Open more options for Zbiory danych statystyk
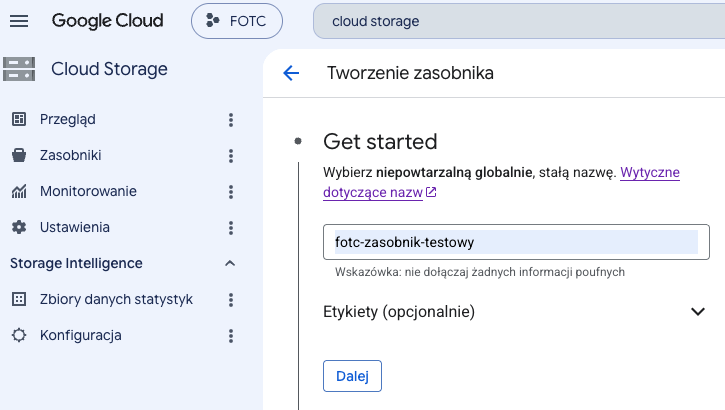This screenshot has height=410, width=725. point(231,300)
